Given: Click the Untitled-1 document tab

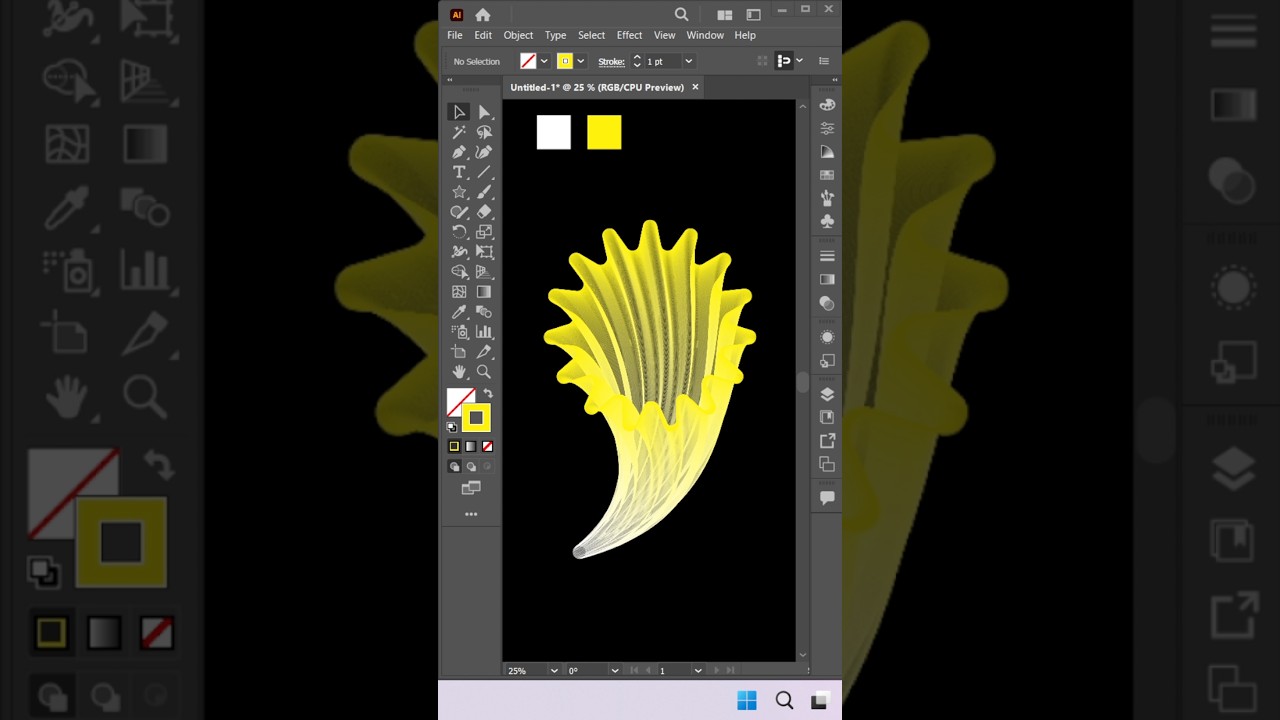Looking at the screenshot, I should pos(597,87).
